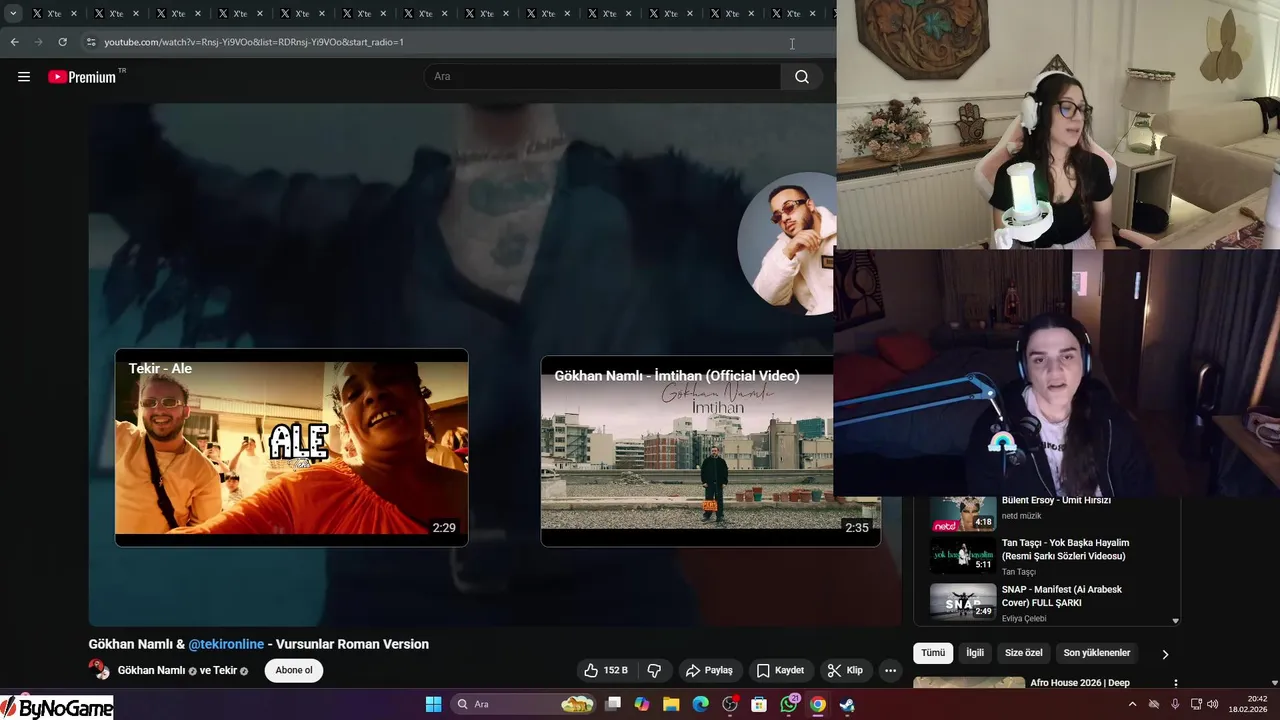Open Microsoft Store from the taskbar

(x=759, y=704)
